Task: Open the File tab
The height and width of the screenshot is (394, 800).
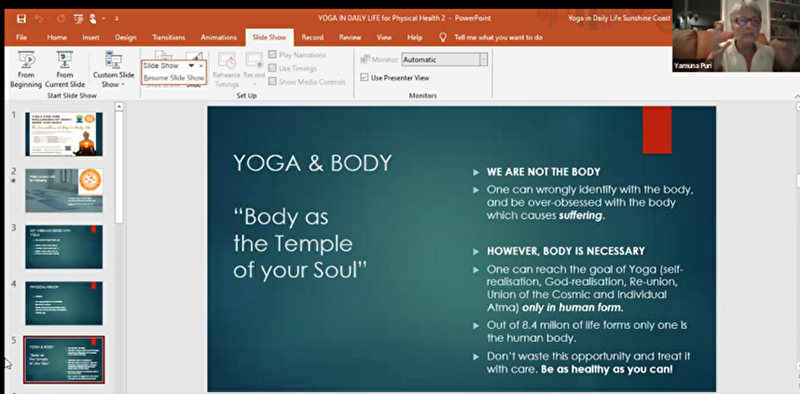Action: (x=21, y=37)
